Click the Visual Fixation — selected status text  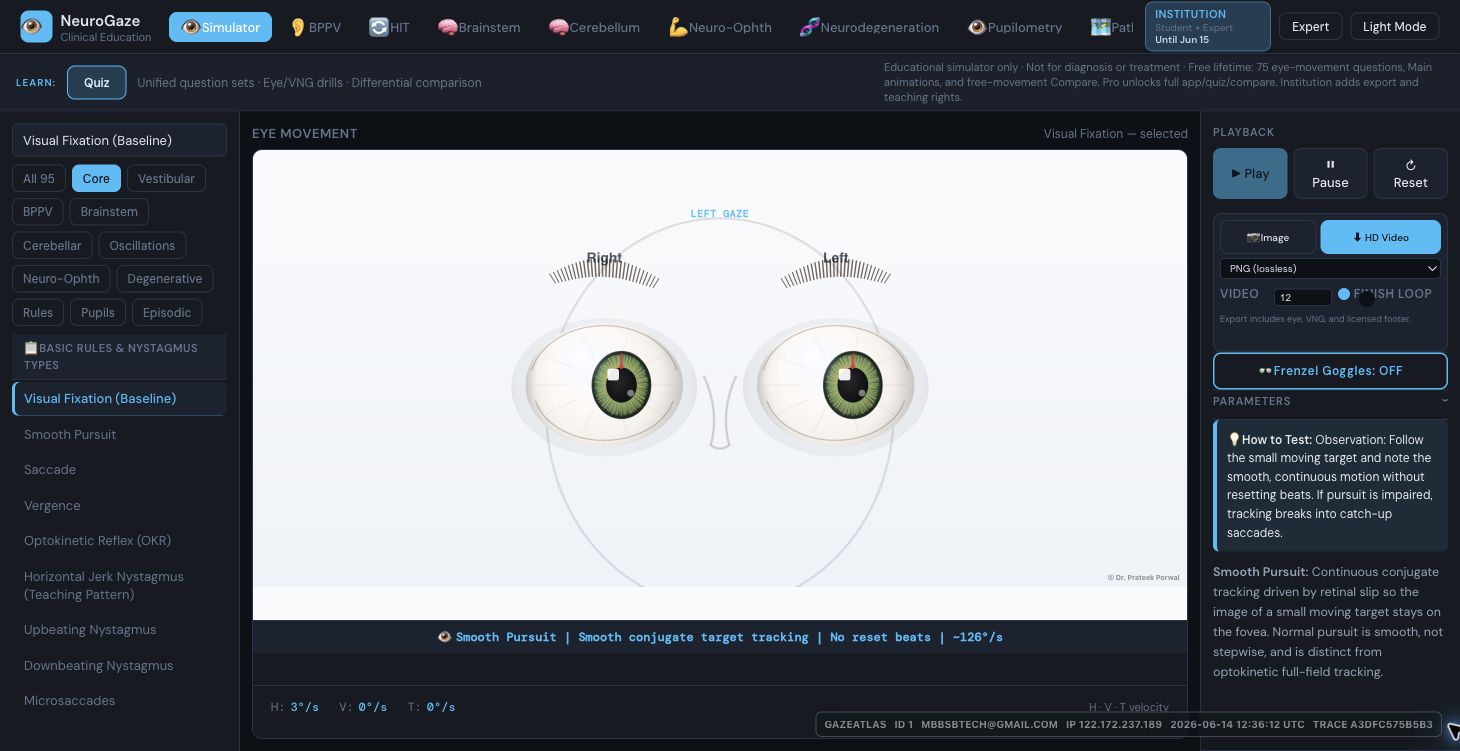1115,133
